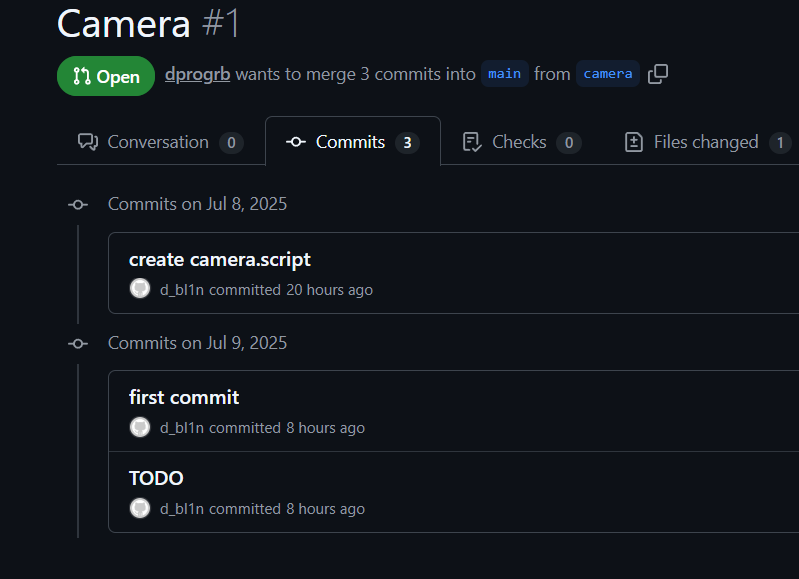Open dprogrb user profile link
The height and width of the screenshot is (579, 799).
pyautogui.click(x=198, y=74)
